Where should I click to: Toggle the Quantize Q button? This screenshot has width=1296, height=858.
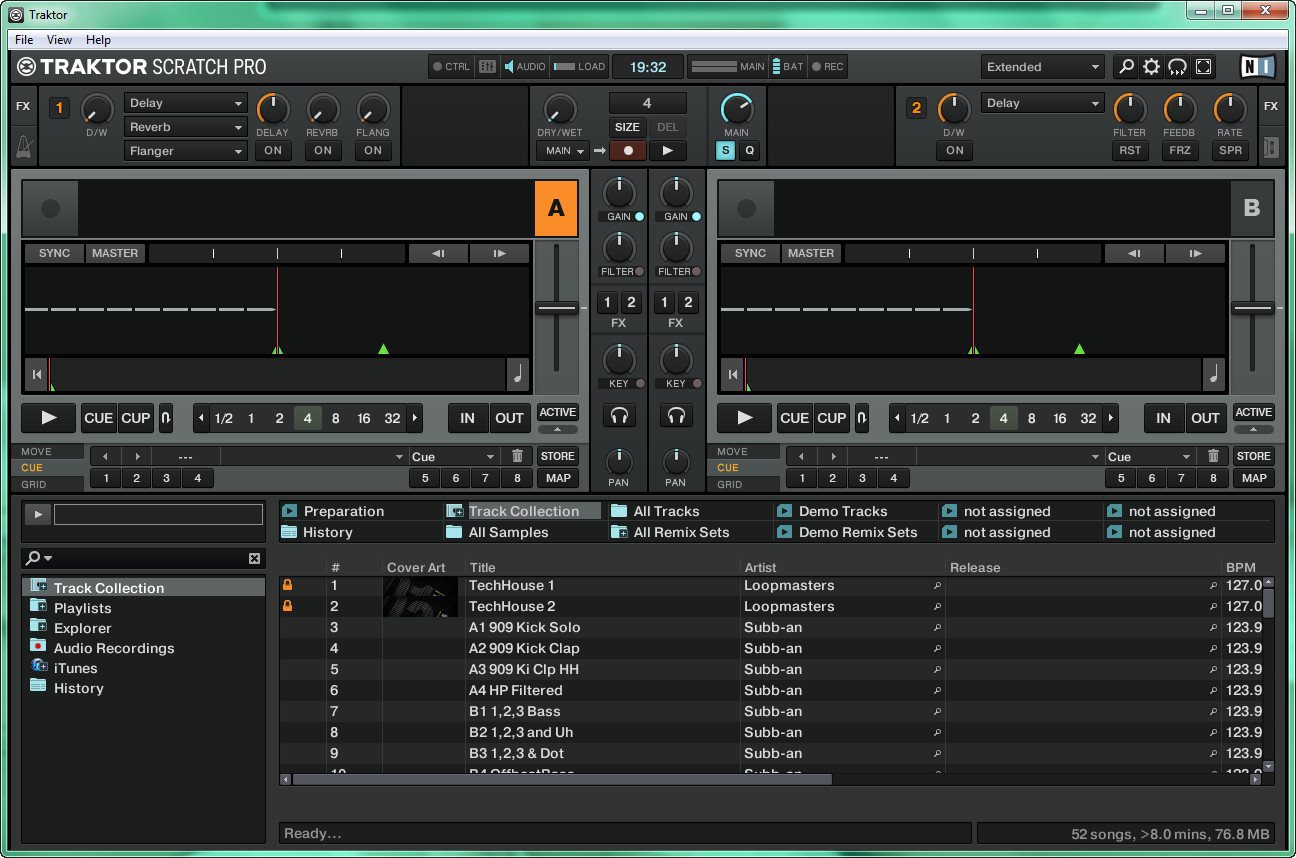coord(748,151)
